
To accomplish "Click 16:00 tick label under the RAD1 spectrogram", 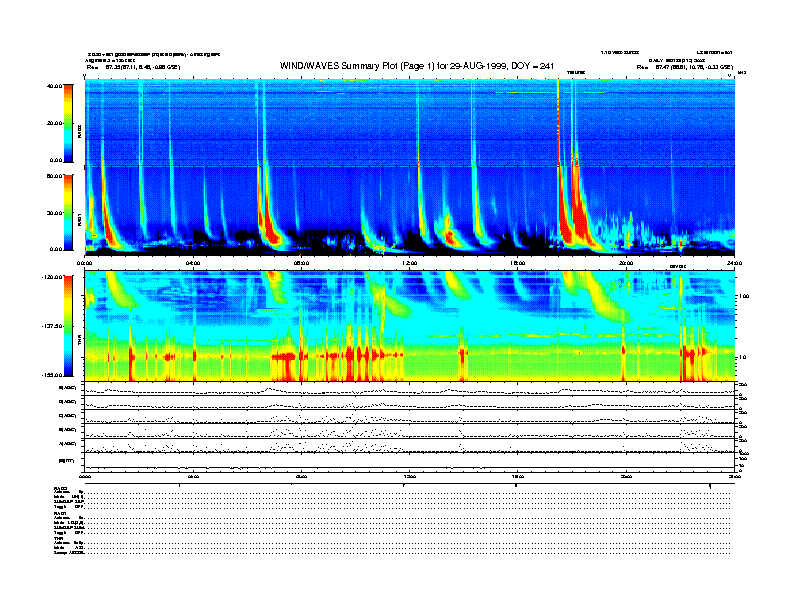I will [518, 263].
